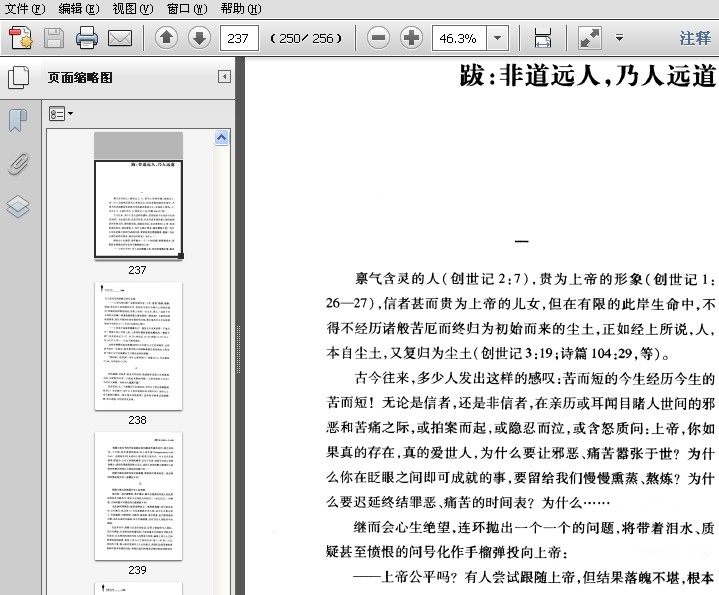Image resolution: width=719 pixels, height=595 pixels.
Task: Zoom out with the minus button
Action: 378,38
